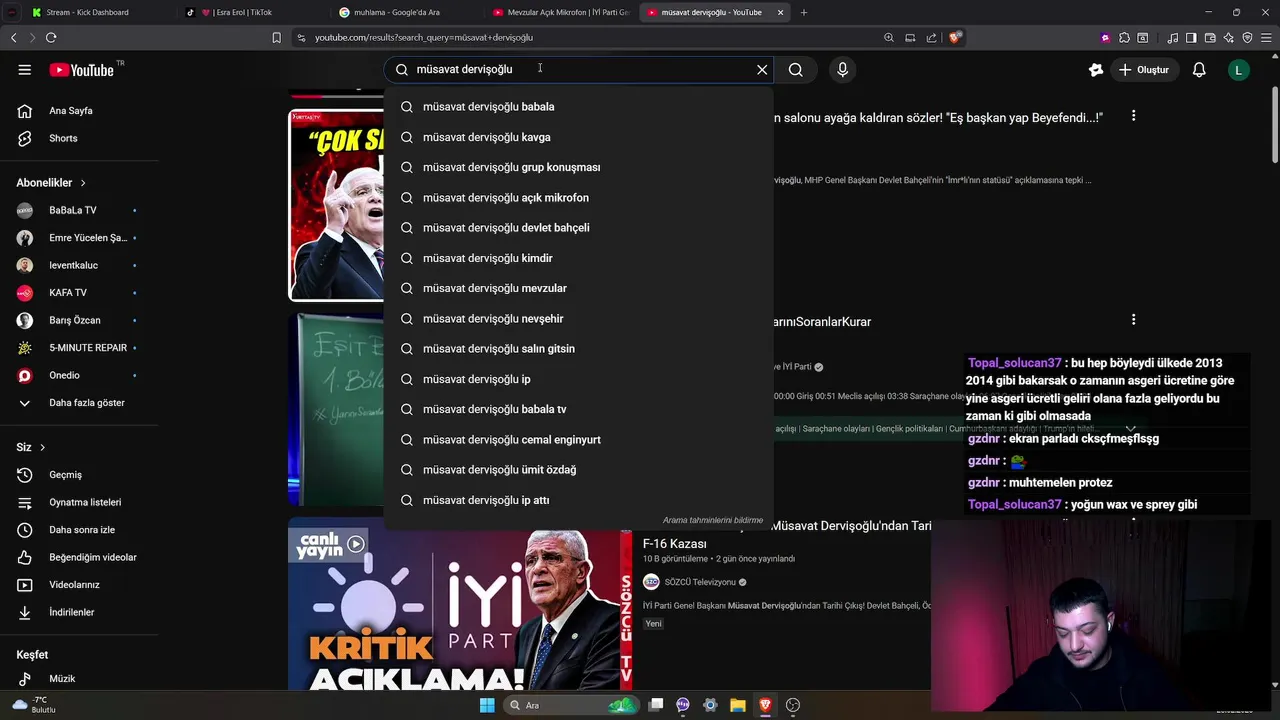The height and width of the screenshot is (720, 1280).
Task: Open the browser zoom magnifier icon
Action: pos(889,38)
